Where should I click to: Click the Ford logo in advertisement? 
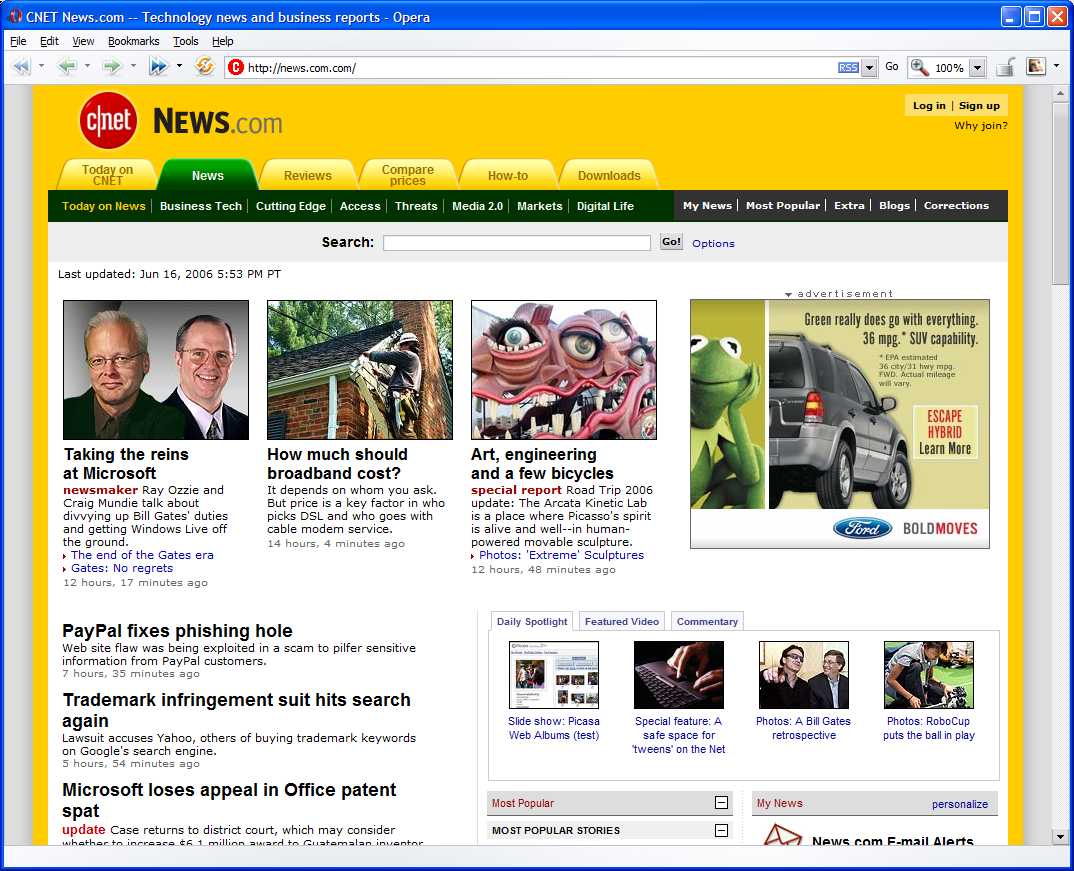pos(862,528)
